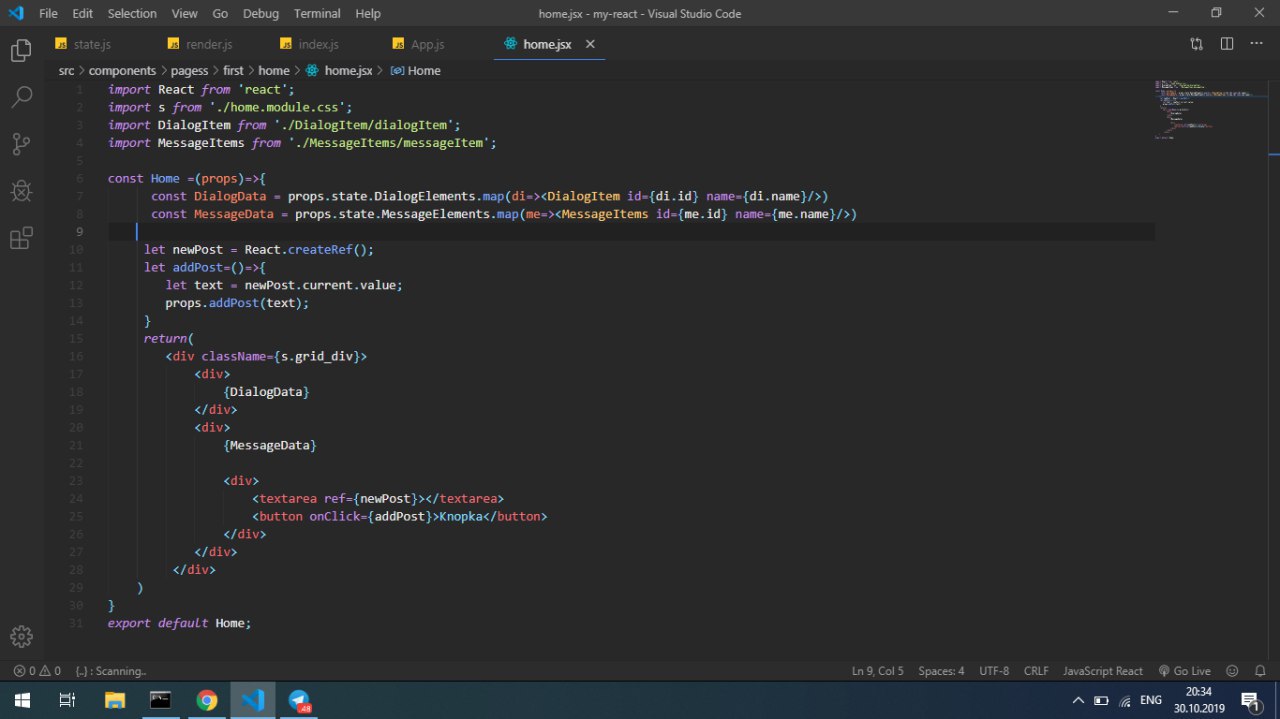Viewport: 1280px width, 719px height.
Task: Open Google Chrome from the taskbar
Action: coord(207,700)
